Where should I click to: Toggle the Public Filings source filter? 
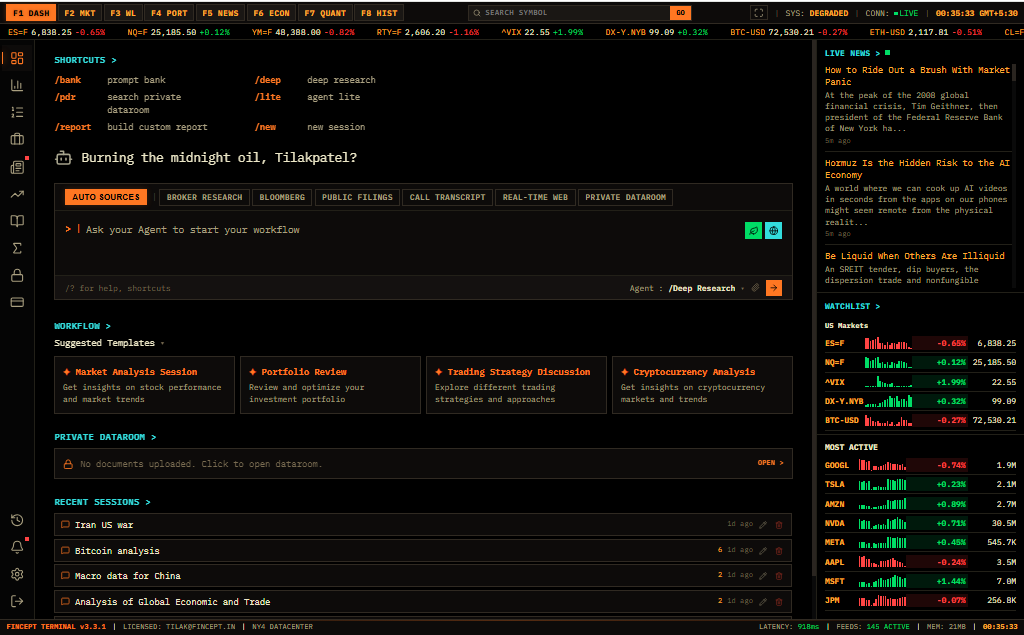pos(357,197)
